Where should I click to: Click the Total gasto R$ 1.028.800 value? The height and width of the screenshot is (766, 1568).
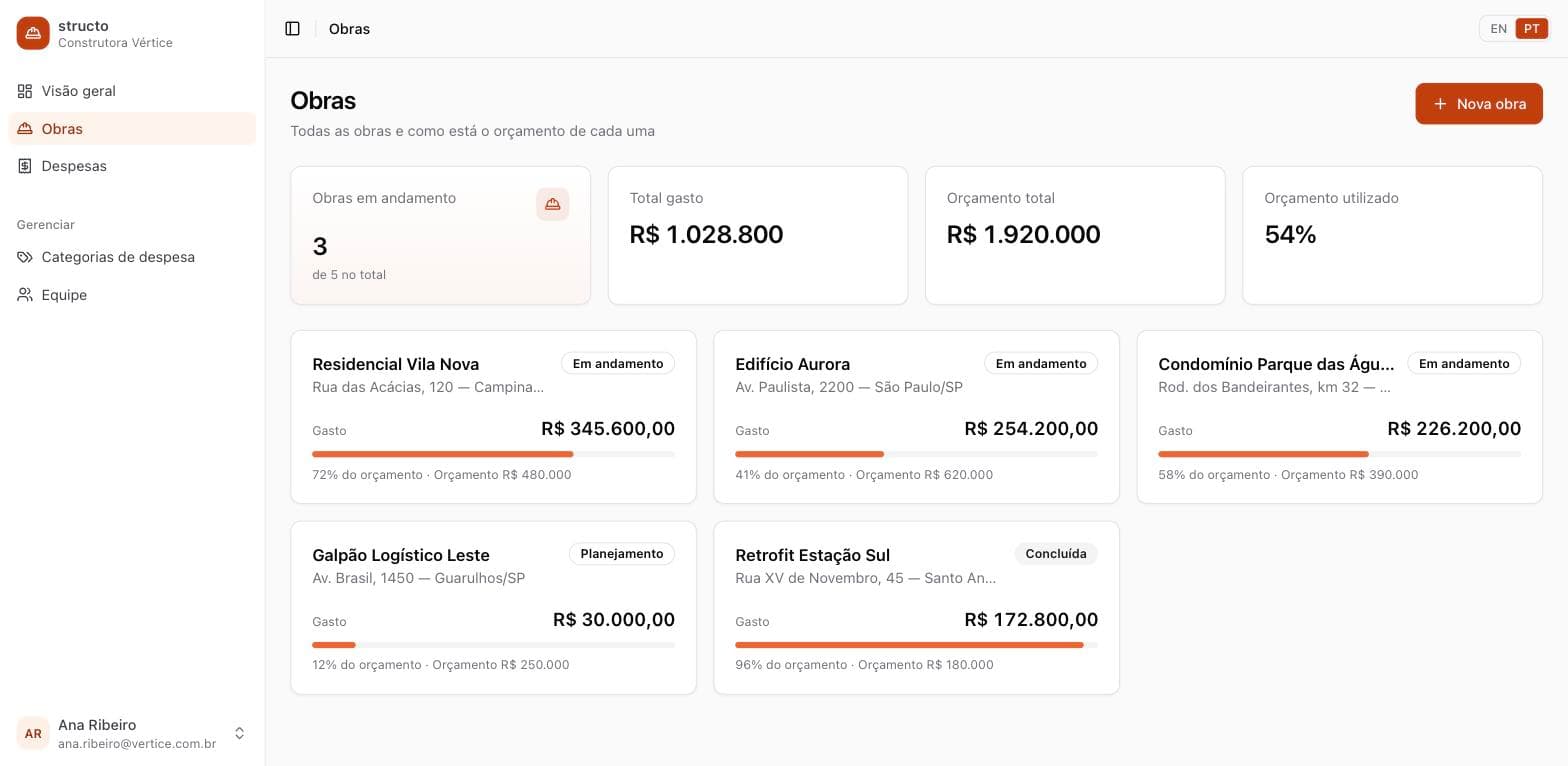tap(706, 234)
